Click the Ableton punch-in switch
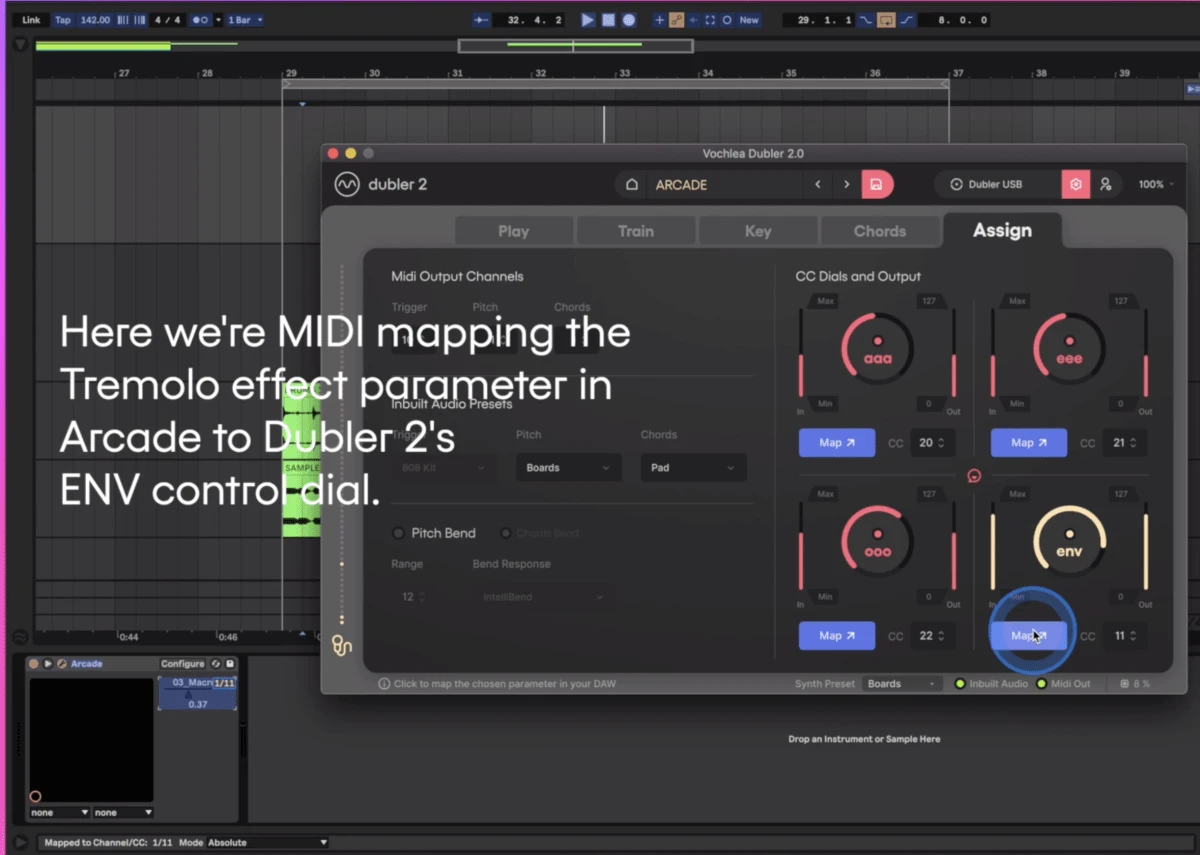1200x855 pixels. pos(866,20)
